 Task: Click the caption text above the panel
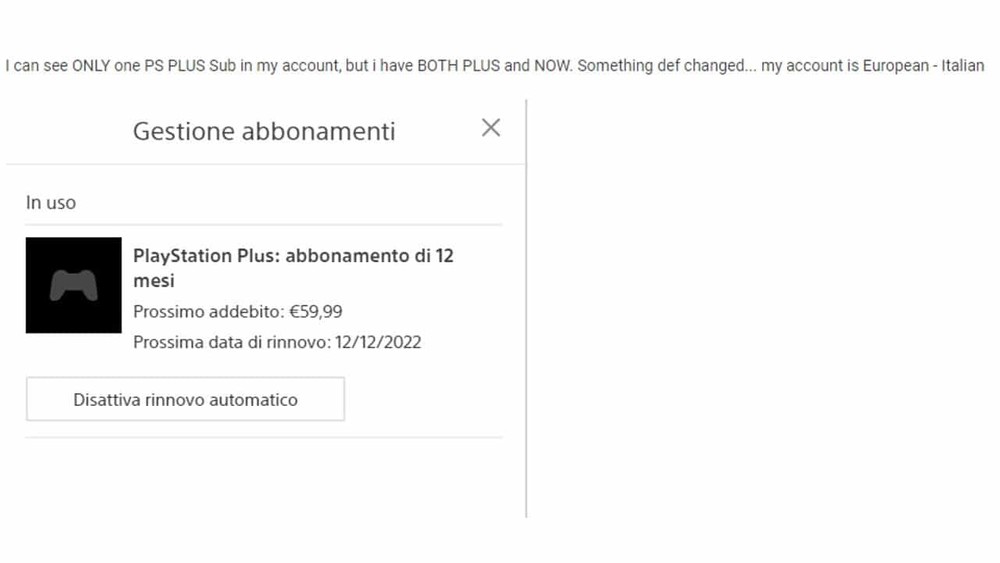(495, 66)
